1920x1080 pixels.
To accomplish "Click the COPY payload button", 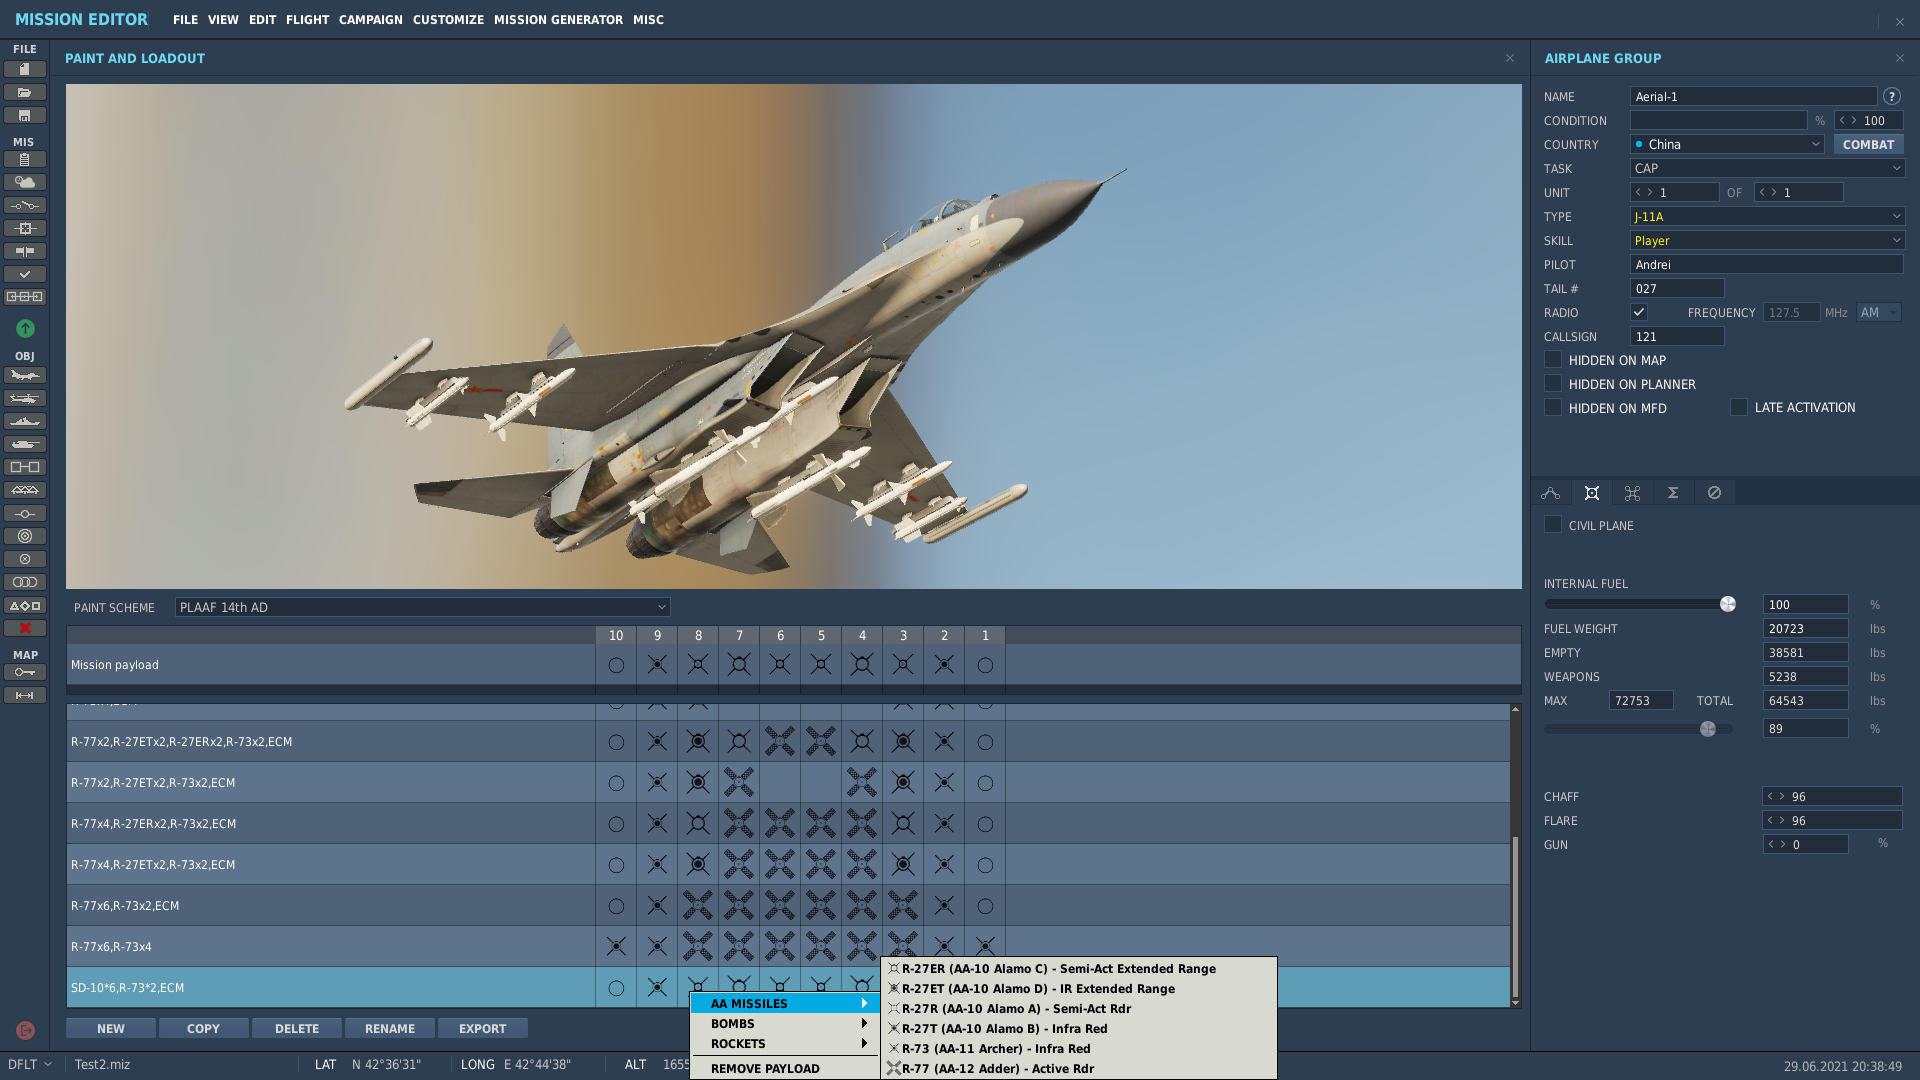I will pos(203,1028).
